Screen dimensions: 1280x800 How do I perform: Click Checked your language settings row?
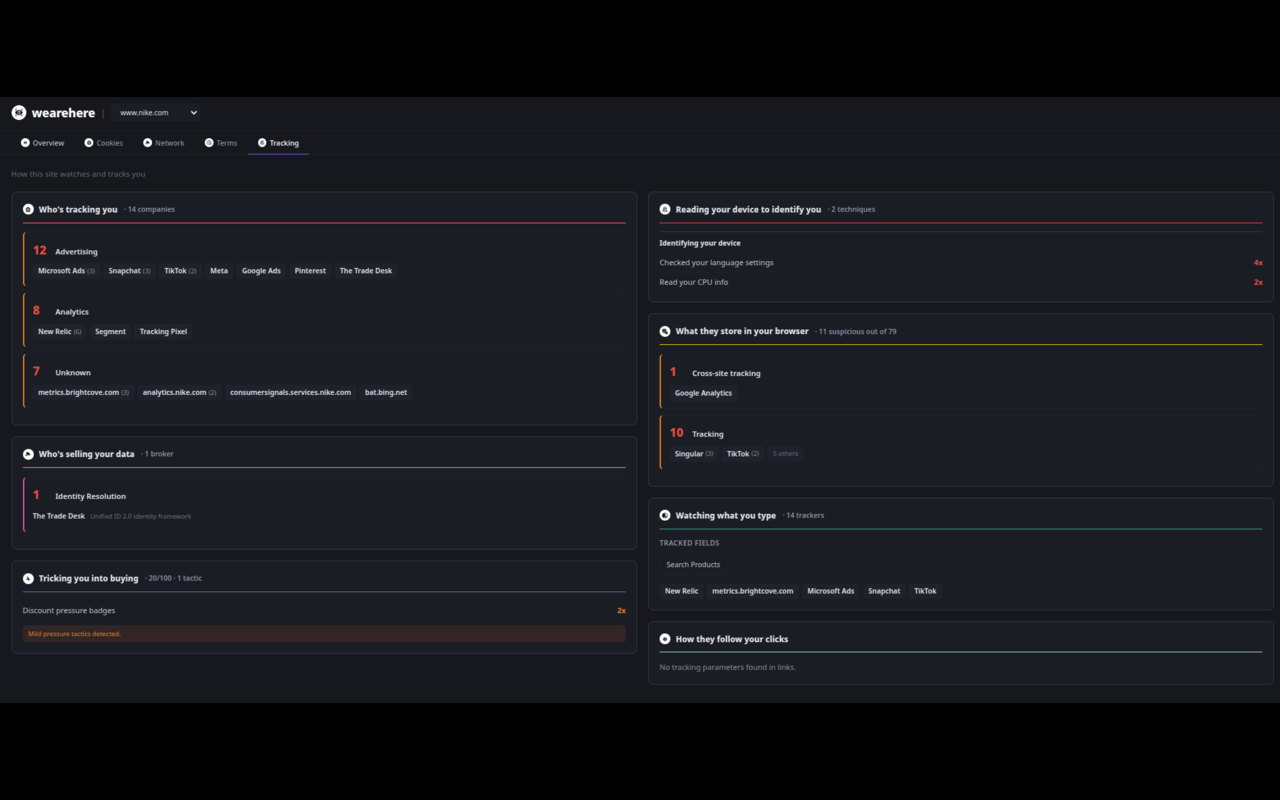tap(961, 263)
